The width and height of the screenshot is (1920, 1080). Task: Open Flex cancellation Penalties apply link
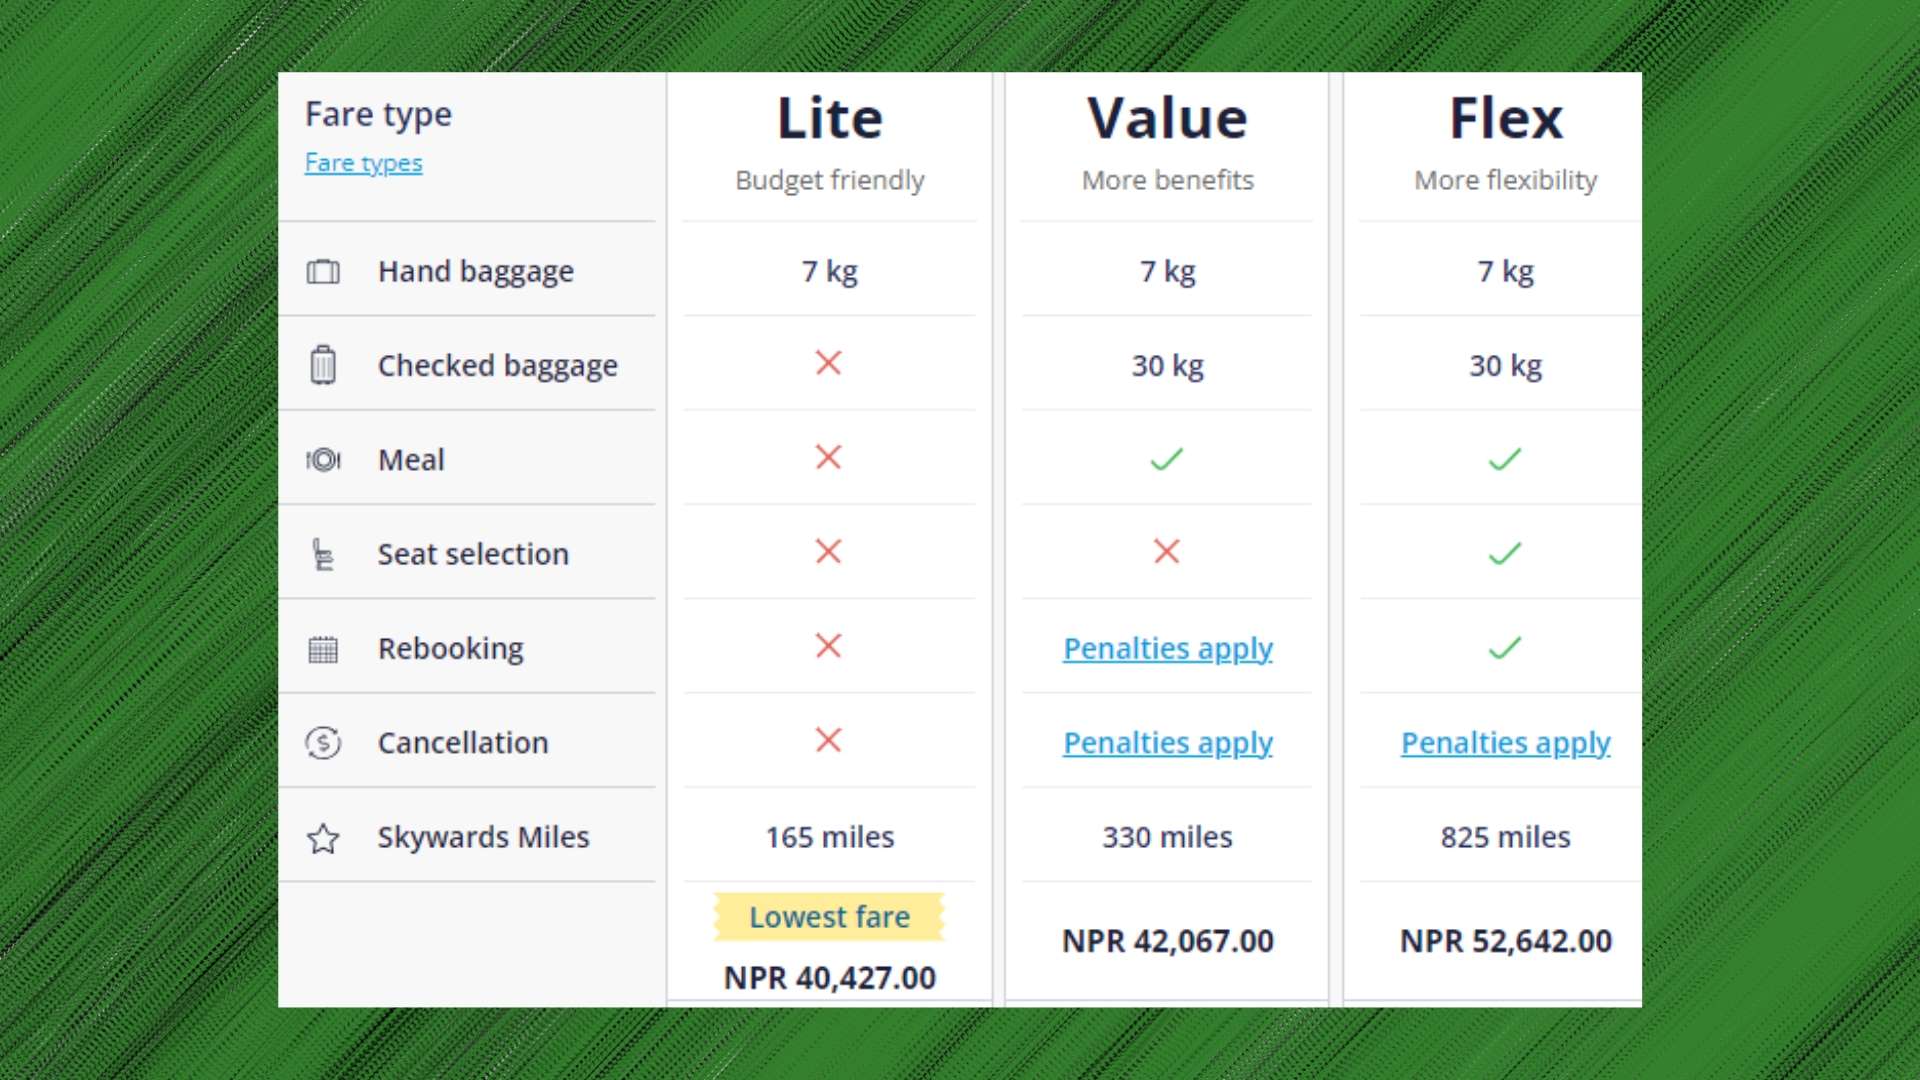pos(1505,743)
